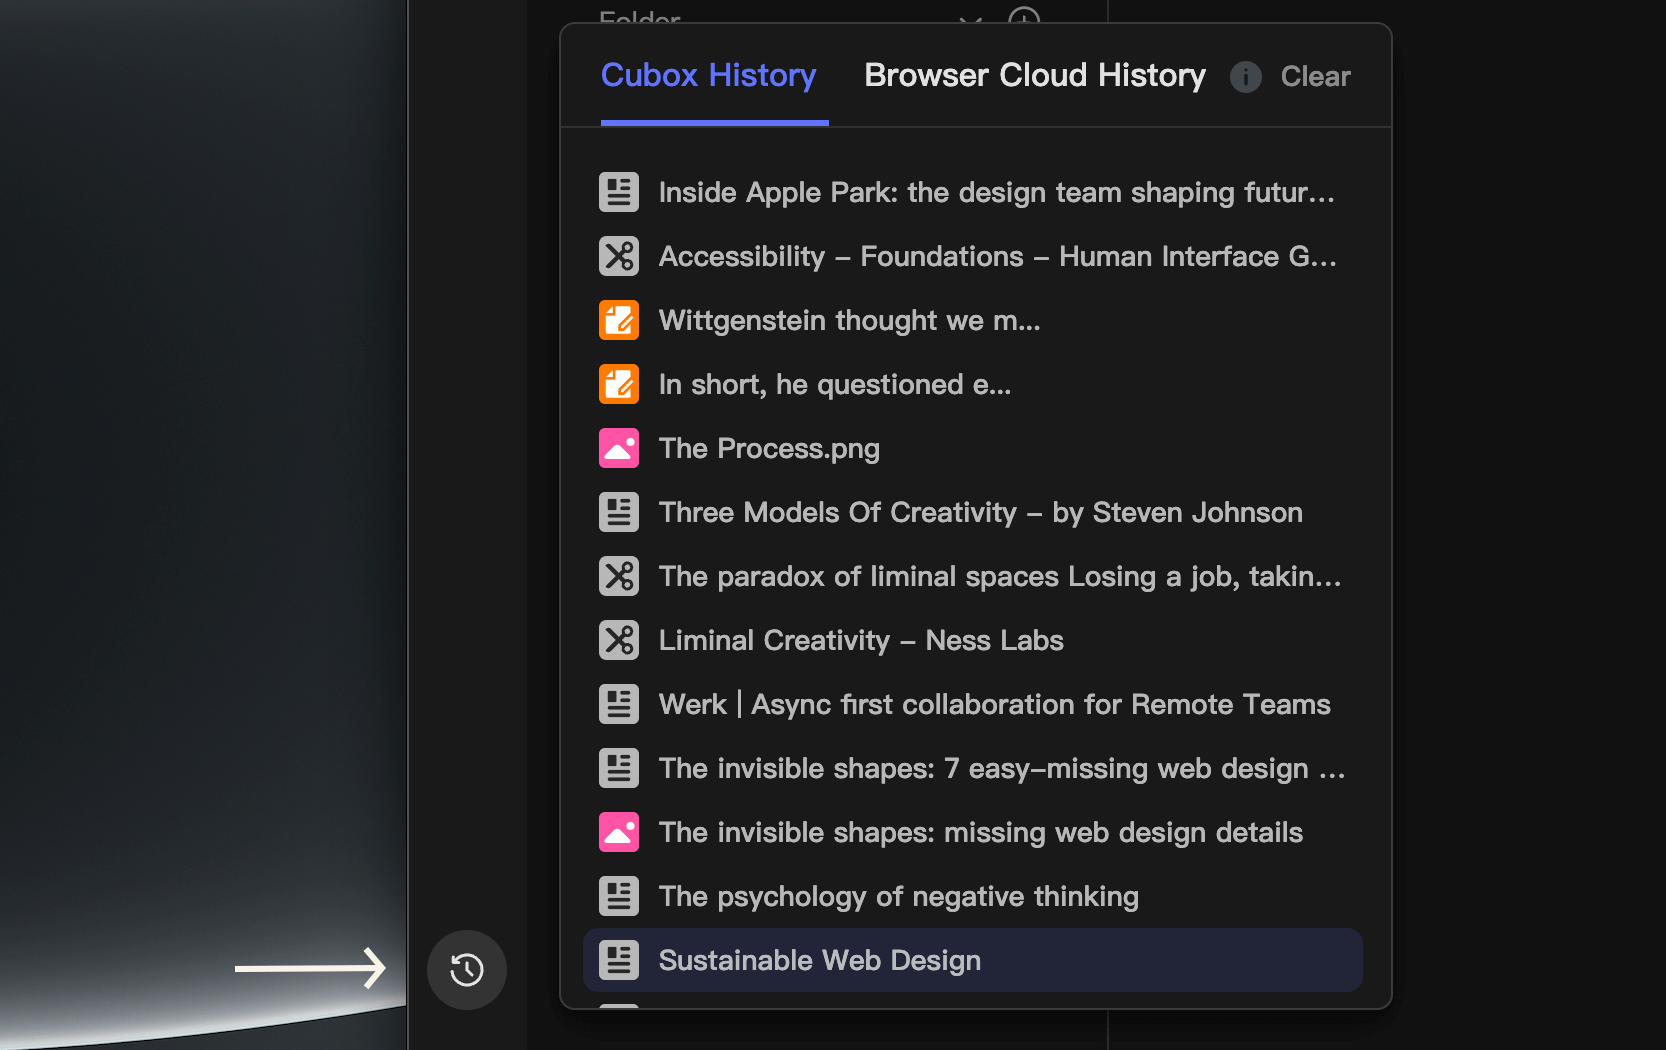The image size is (1666, 1050).
Task: Click article icon beside 7 easy-missing web design
Action: coord(619,768)
